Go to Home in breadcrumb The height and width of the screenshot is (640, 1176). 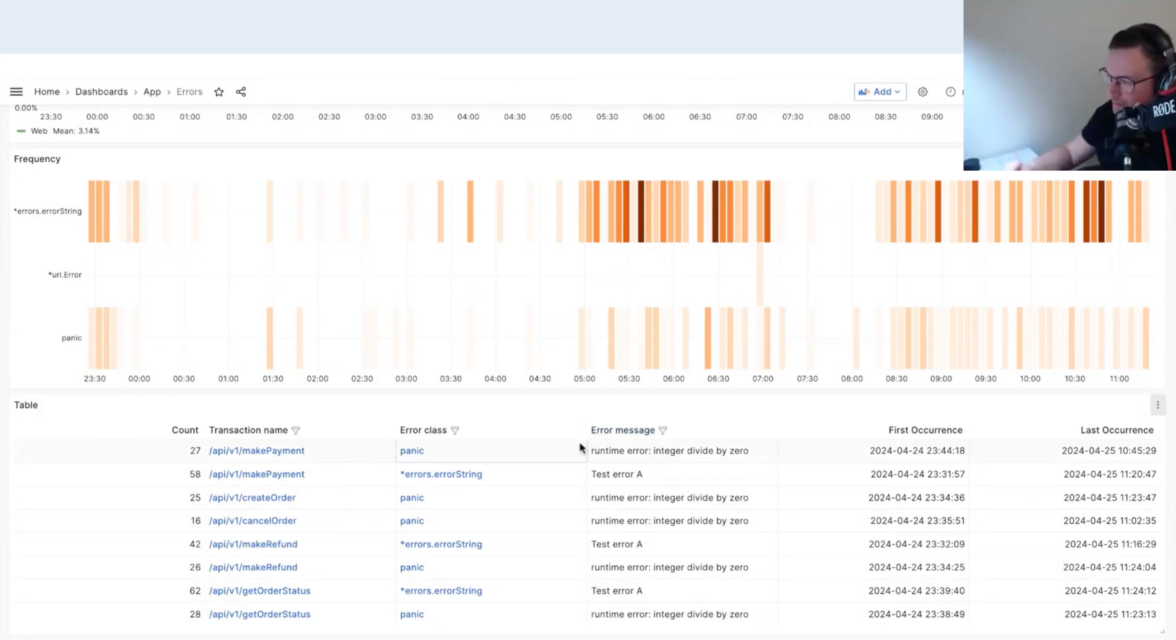[47, 92]
